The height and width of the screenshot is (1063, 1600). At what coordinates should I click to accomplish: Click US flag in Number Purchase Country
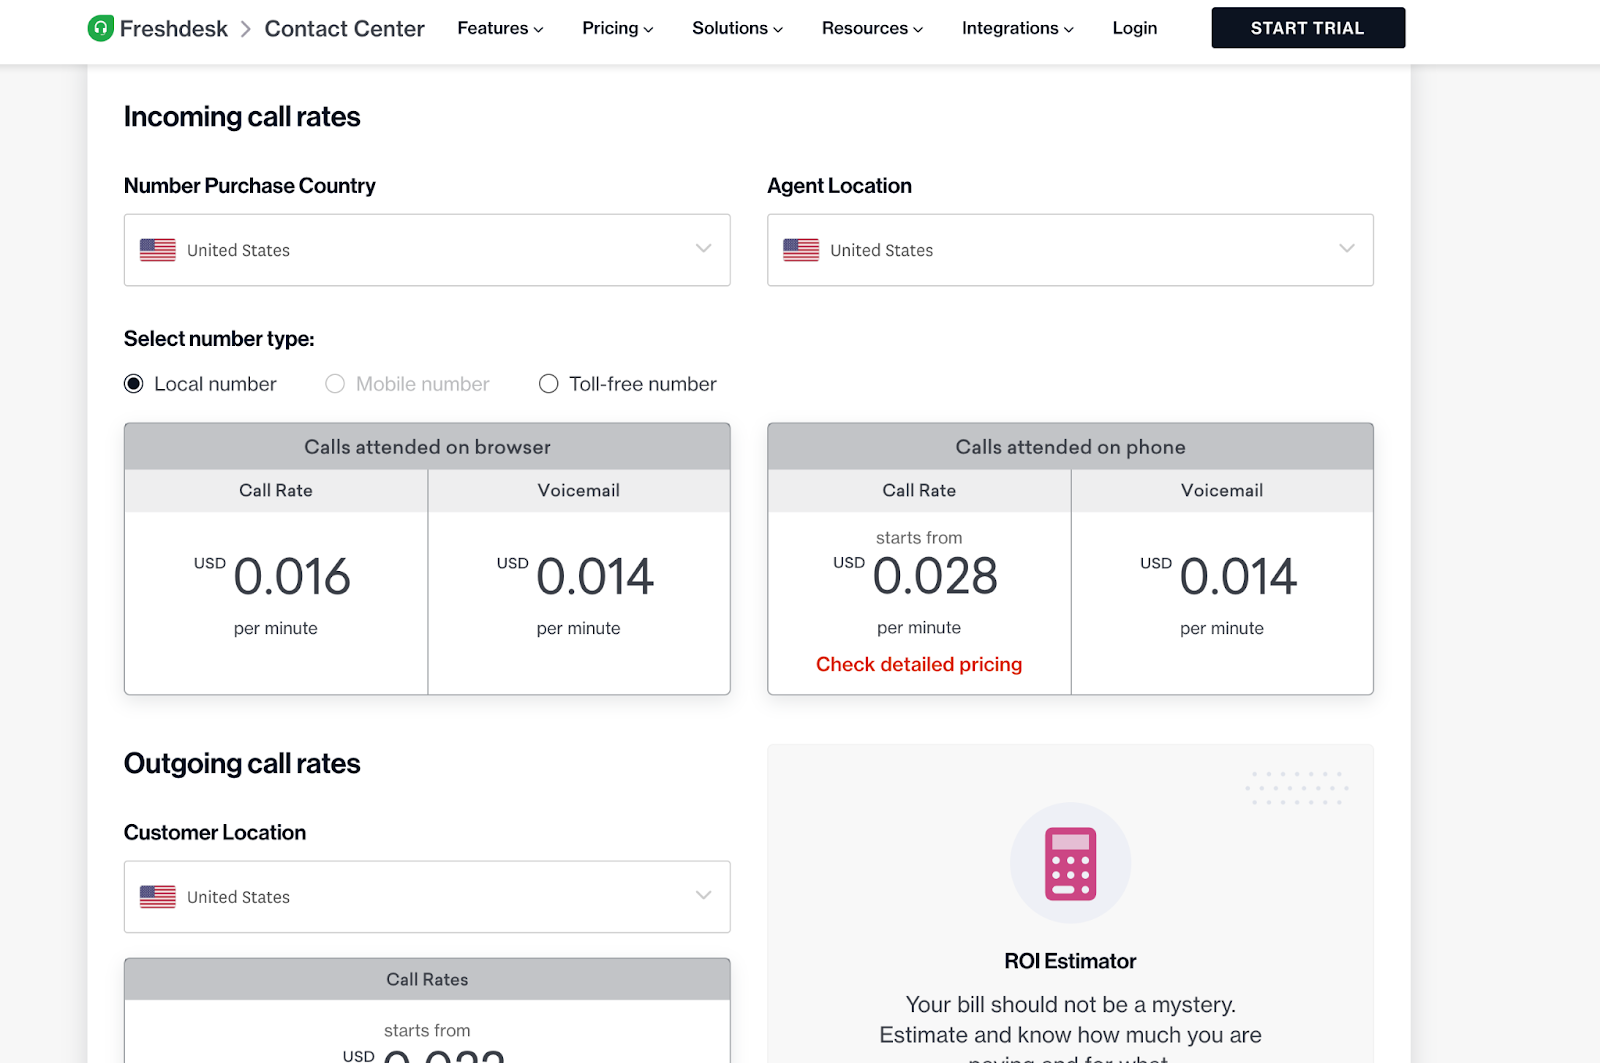158,250
